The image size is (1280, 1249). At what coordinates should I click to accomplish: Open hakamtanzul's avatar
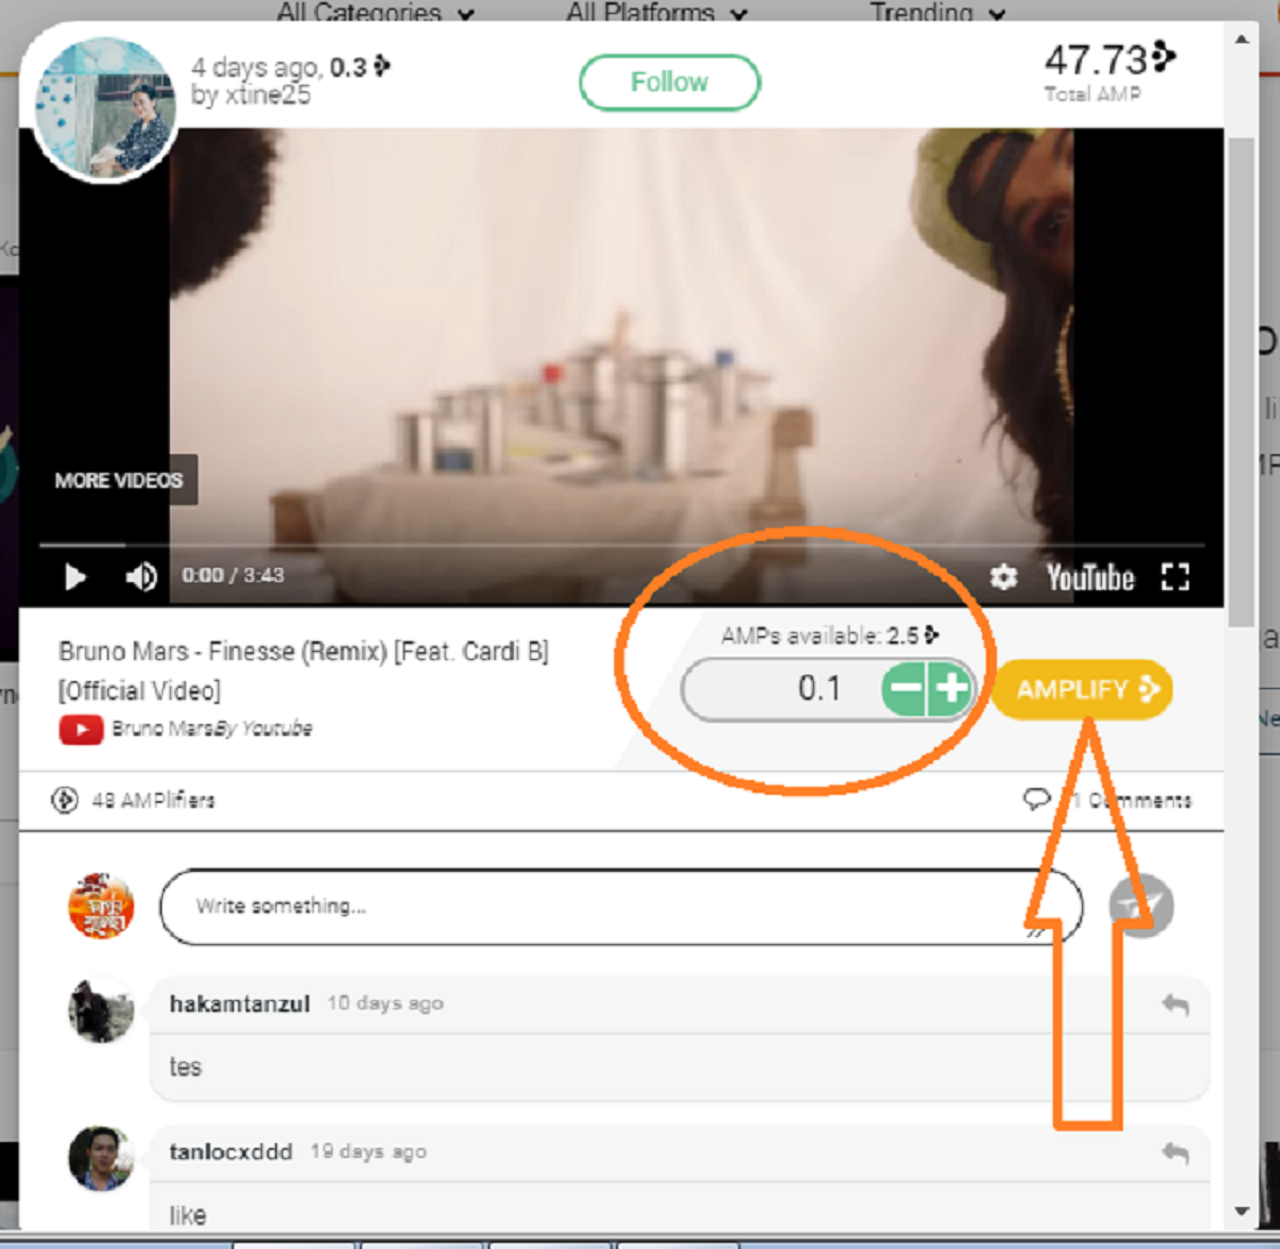point(101,1010)
